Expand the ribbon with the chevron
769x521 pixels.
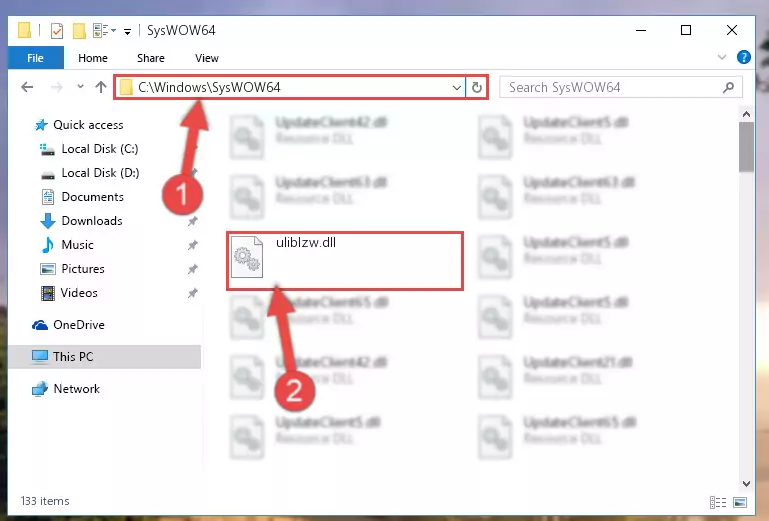[x=721, y=57]
